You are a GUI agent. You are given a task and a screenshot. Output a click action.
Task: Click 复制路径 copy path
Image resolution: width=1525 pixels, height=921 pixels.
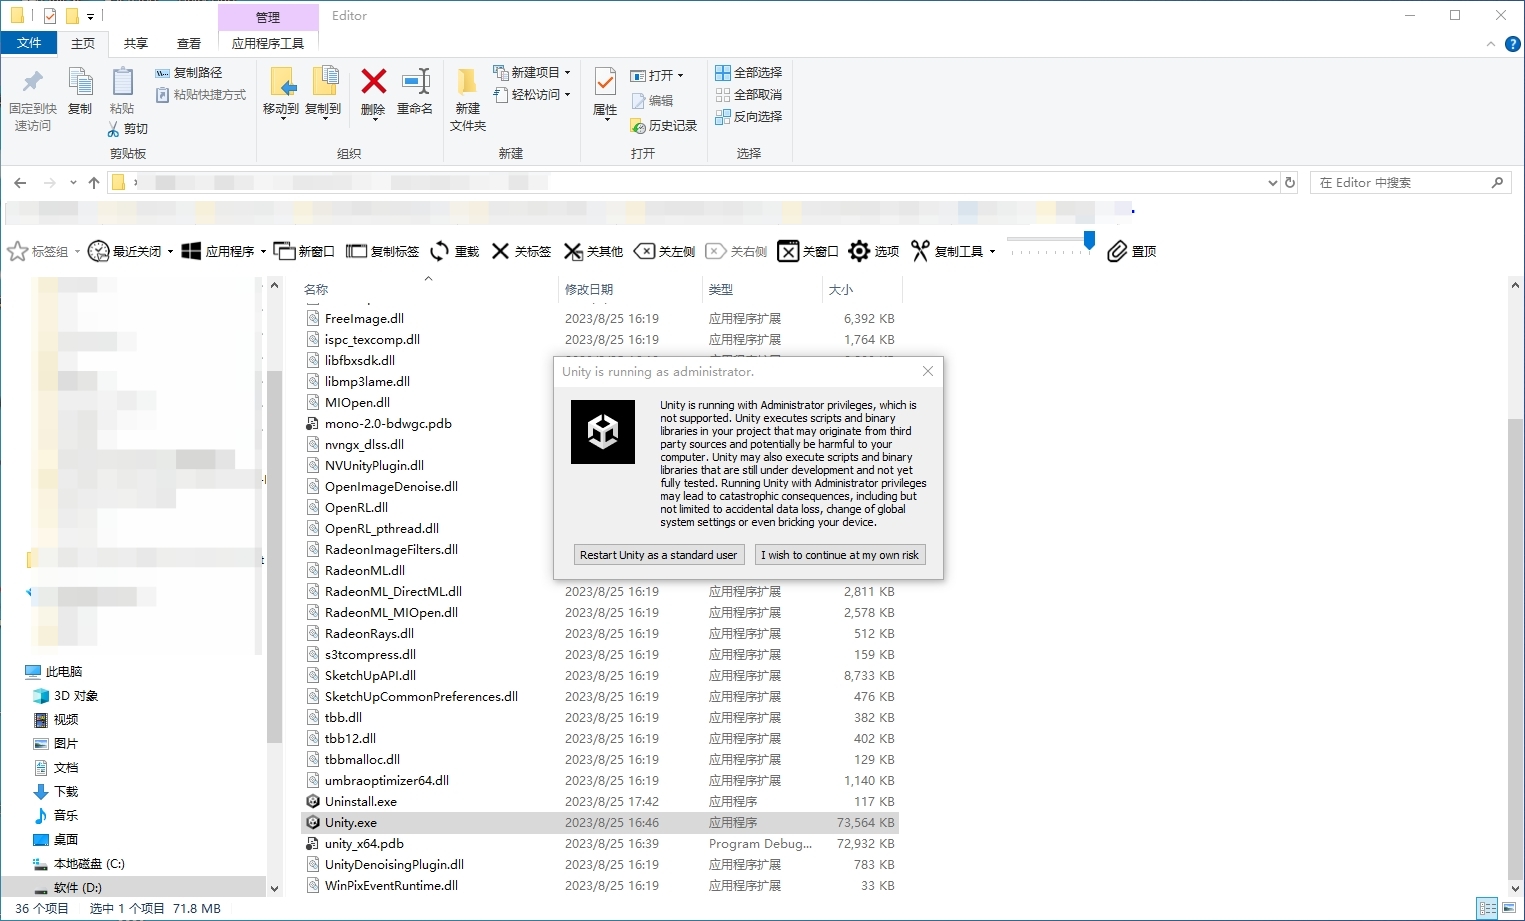pyautogui.click(x=189, y=73)
